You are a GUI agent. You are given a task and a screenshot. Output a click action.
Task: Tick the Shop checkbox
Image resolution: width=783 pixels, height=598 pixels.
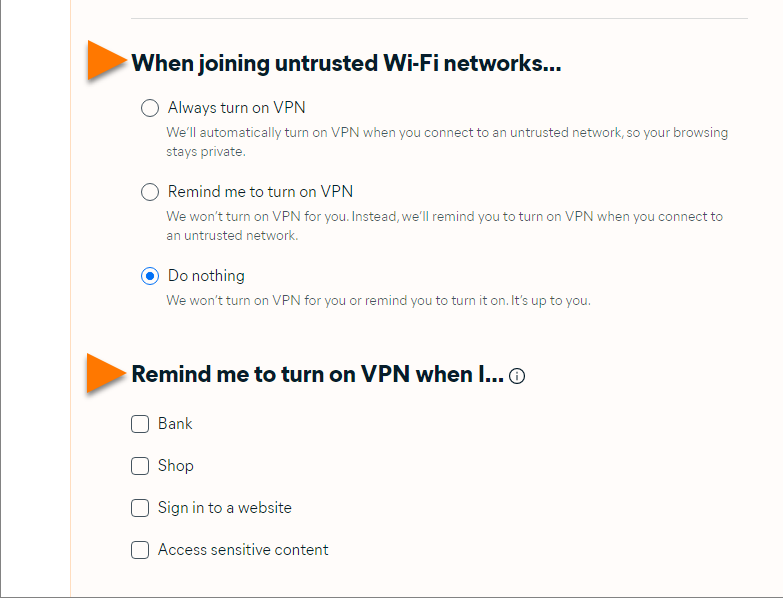tap(140, 466)
